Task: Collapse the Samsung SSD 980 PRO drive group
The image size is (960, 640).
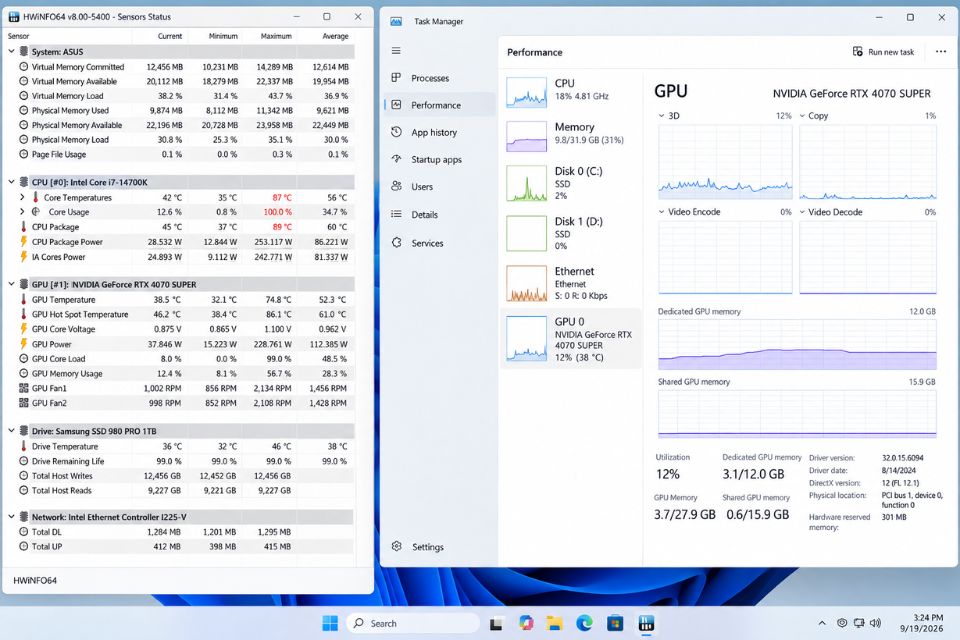Action: pos(11,431)
